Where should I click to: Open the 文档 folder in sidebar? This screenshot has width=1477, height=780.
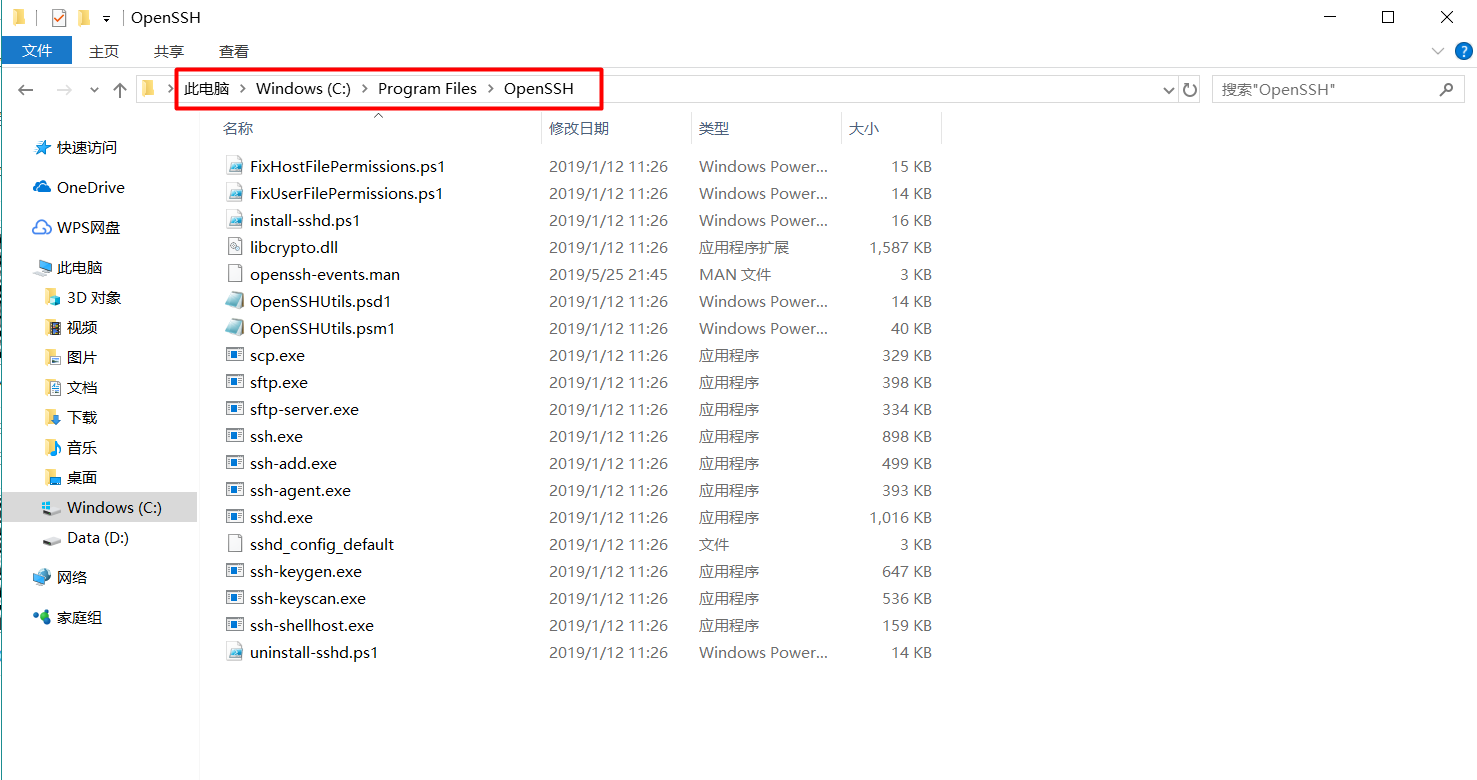(82, 387)
